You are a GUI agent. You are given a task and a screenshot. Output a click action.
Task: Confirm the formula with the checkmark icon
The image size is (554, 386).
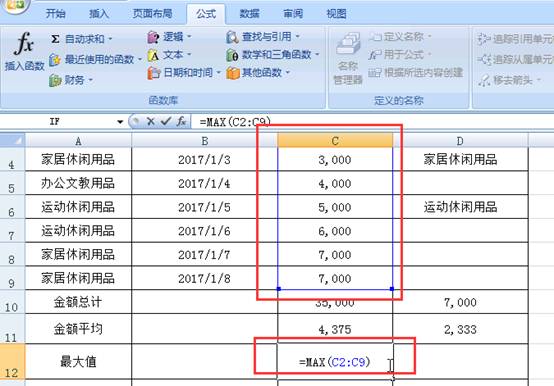click(x=166, y=121)
